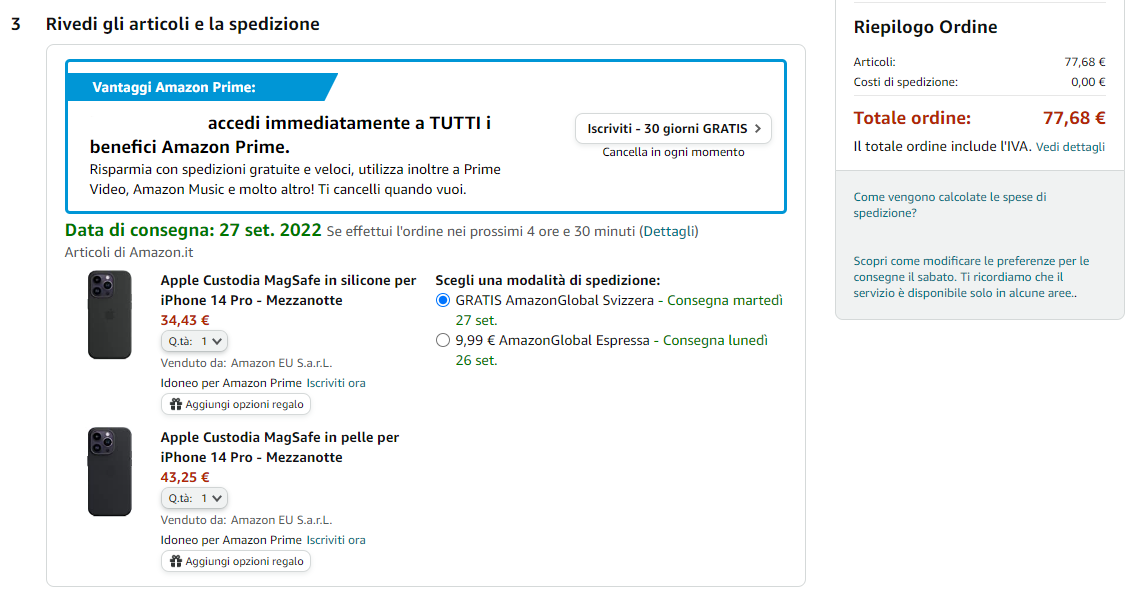The width and height of the screenshot is (1134, 597).
Task: Click the leather MagSafe case thumbnail
Action: [x=109, y=471]
